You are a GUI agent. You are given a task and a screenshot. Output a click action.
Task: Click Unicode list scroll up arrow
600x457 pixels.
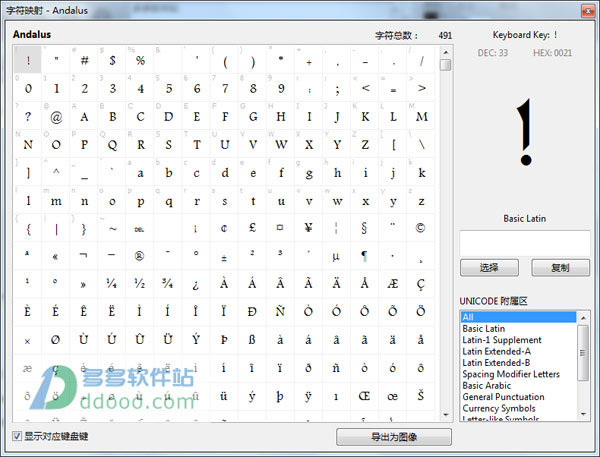pos(583,318)
